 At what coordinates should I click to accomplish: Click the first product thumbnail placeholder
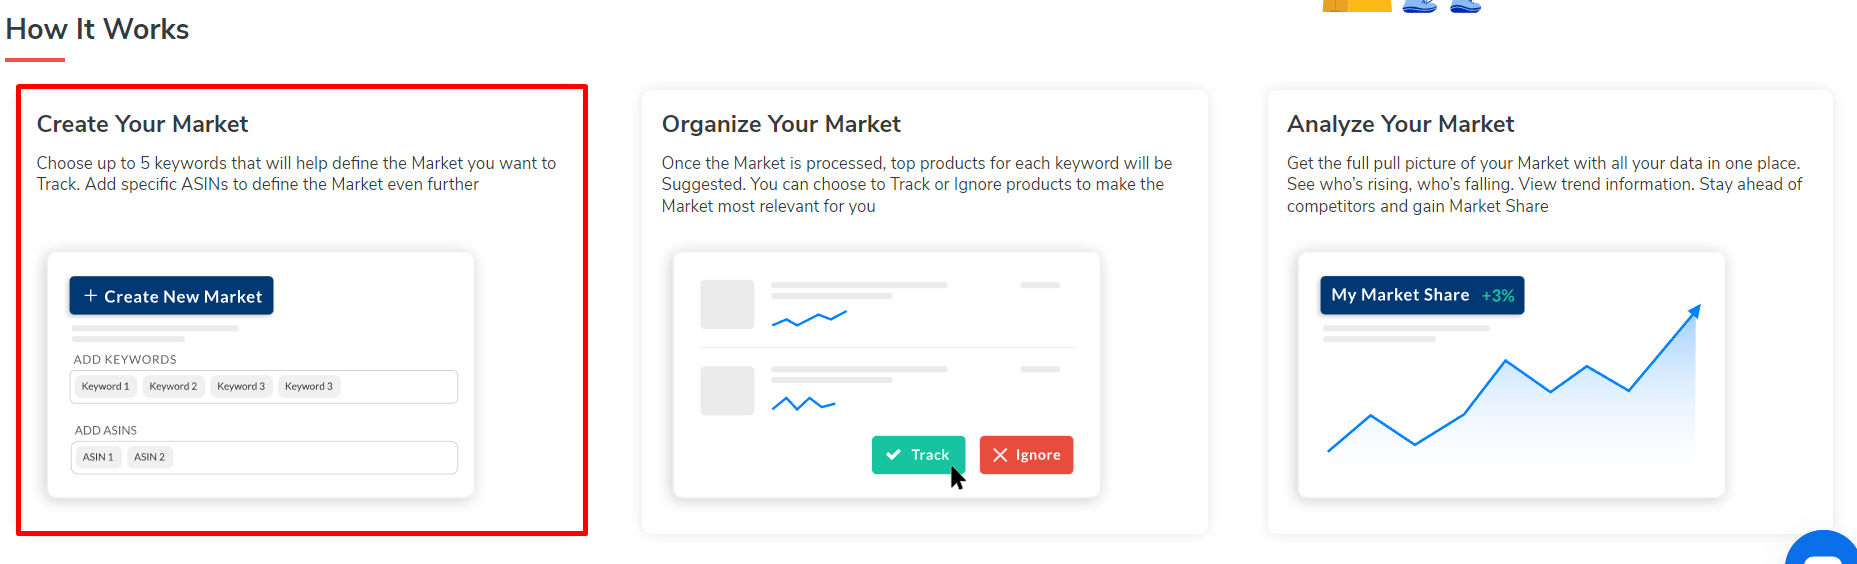click(727, 305)
